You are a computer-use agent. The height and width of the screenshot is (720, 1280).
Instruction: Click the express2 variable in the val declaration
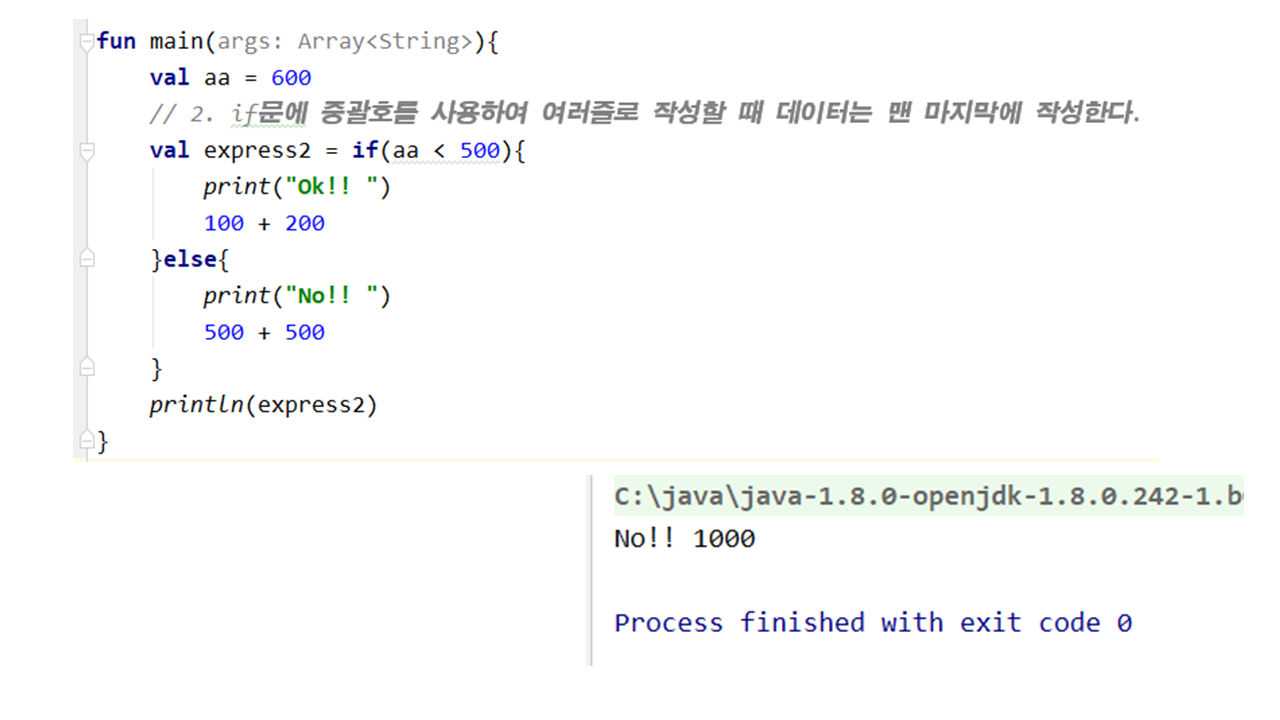click(x=257, y=151)
